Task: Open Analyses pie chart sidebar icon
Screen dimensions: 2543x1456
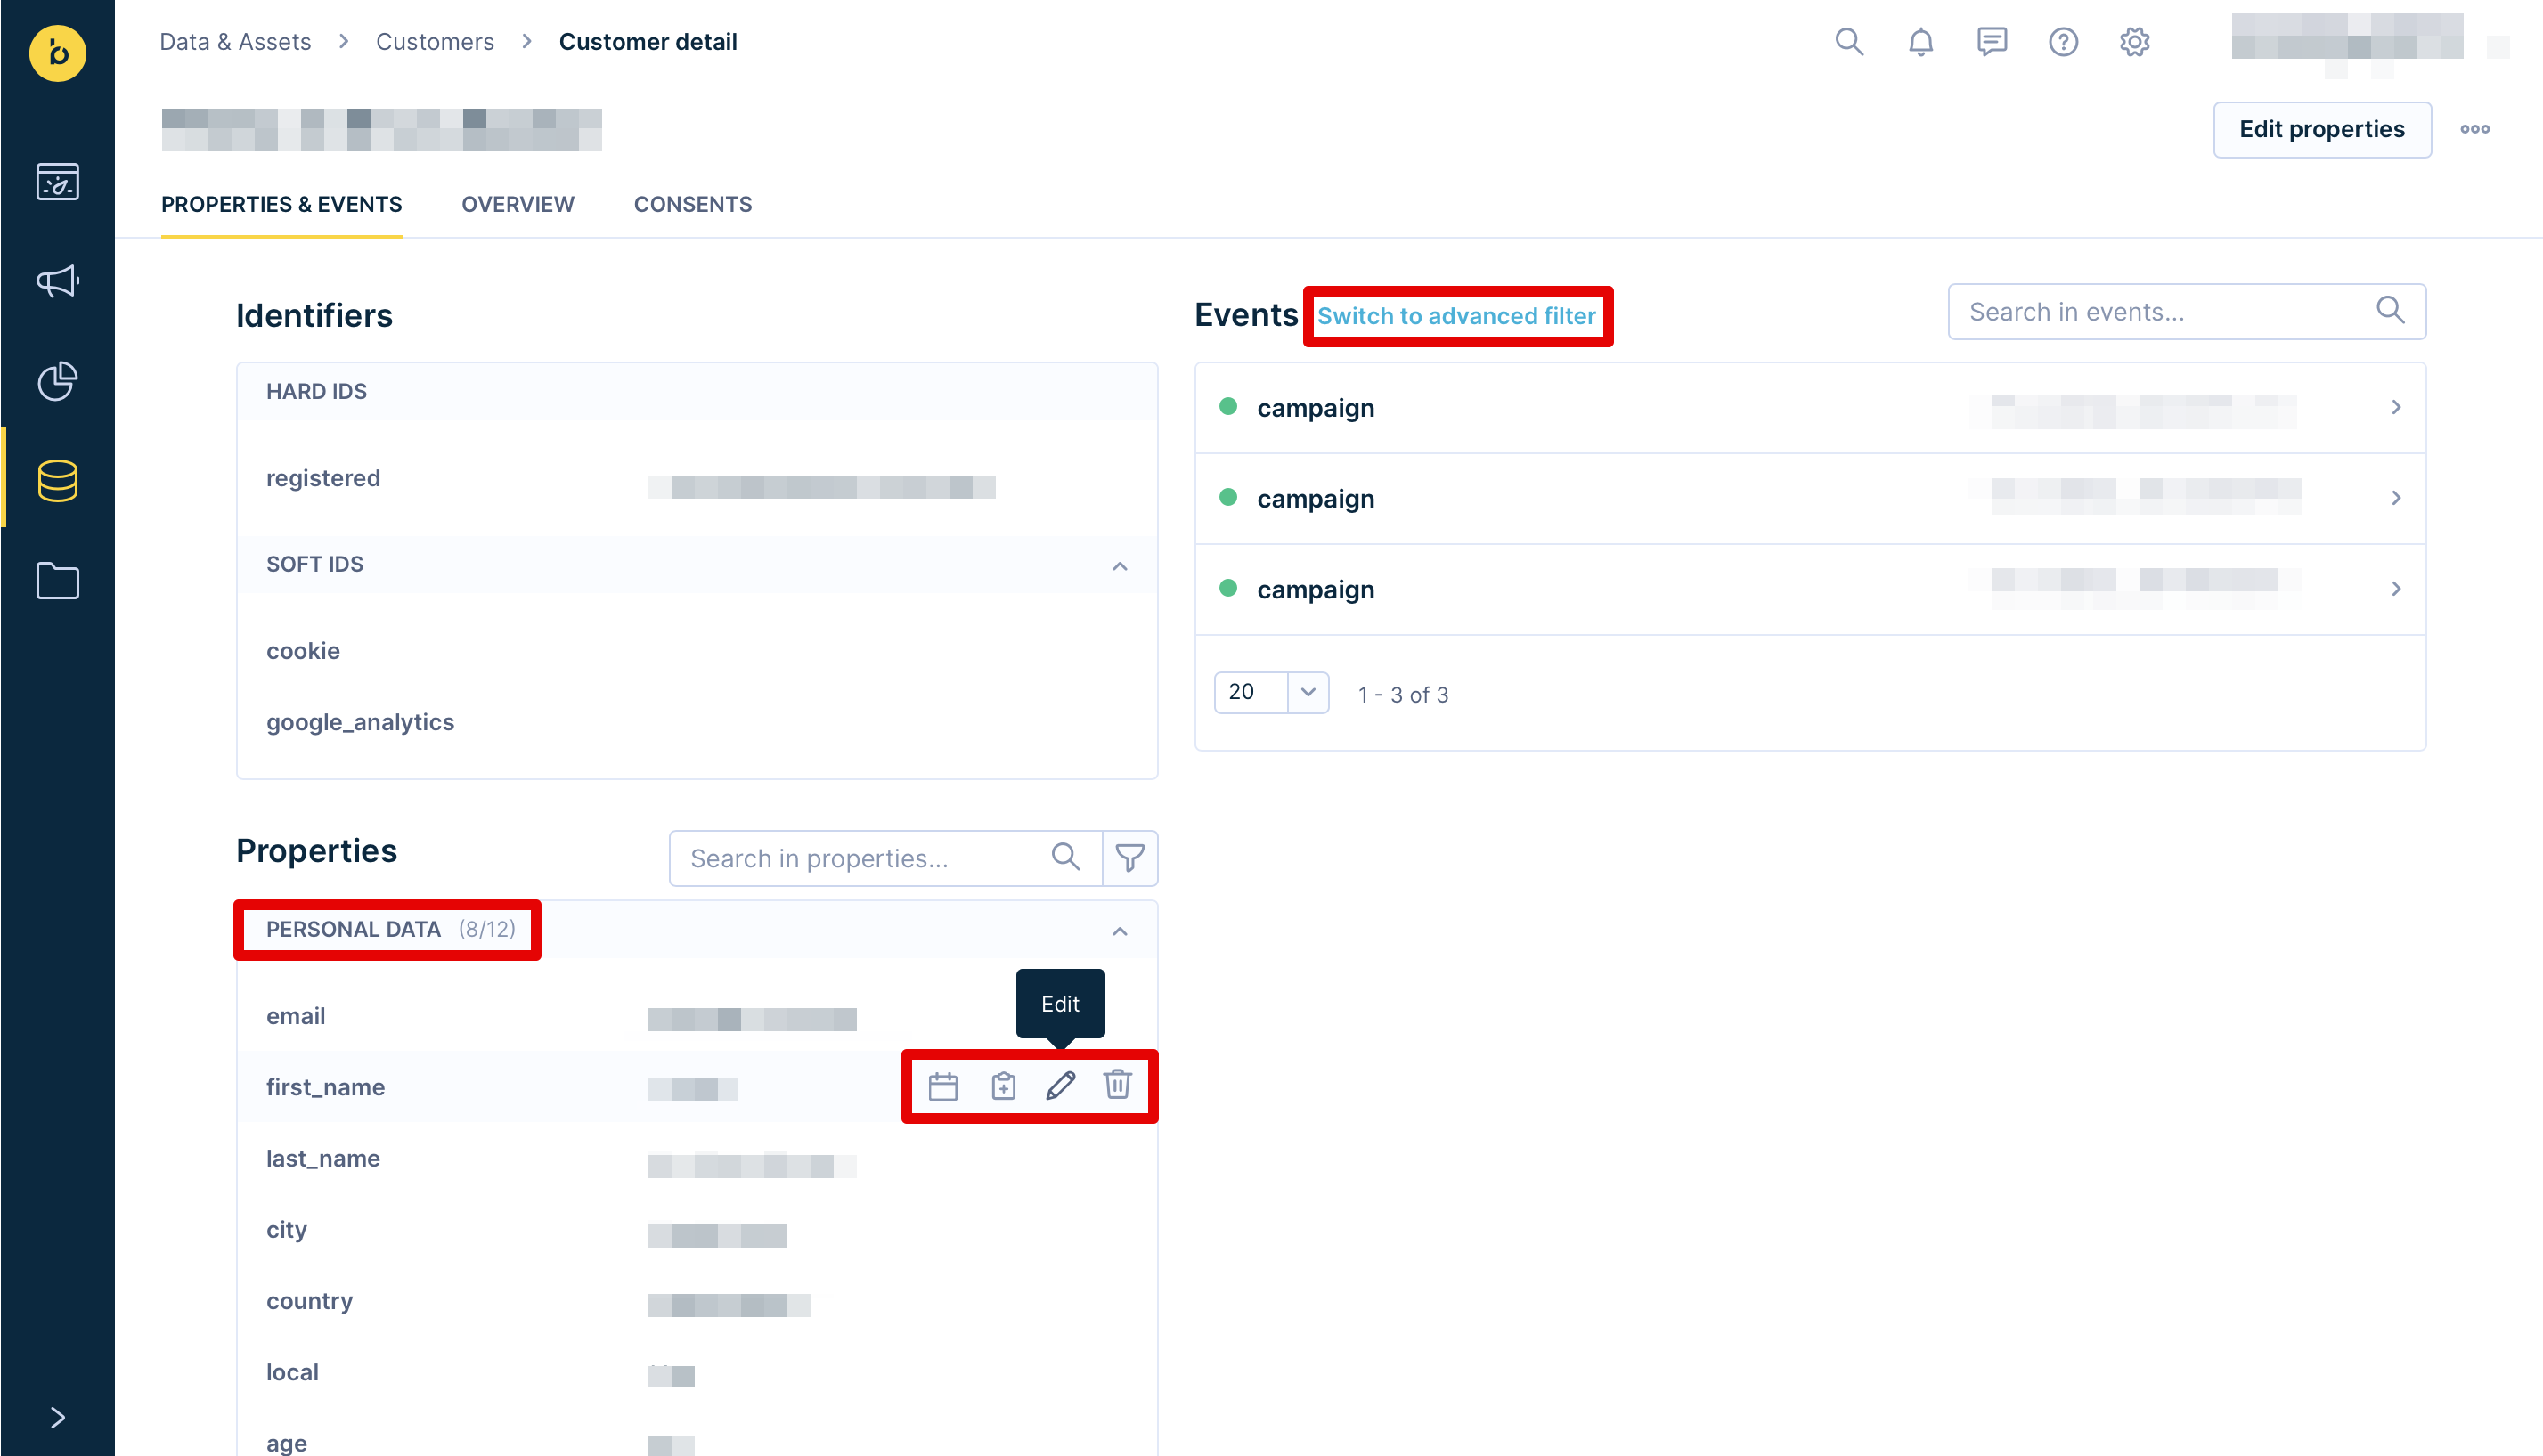Action: tap(57, 381)
